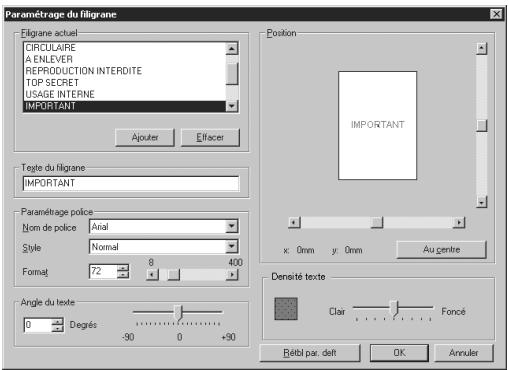509x370 pixels.
Task: Click the angle Degrés value field
Action: 38,325
